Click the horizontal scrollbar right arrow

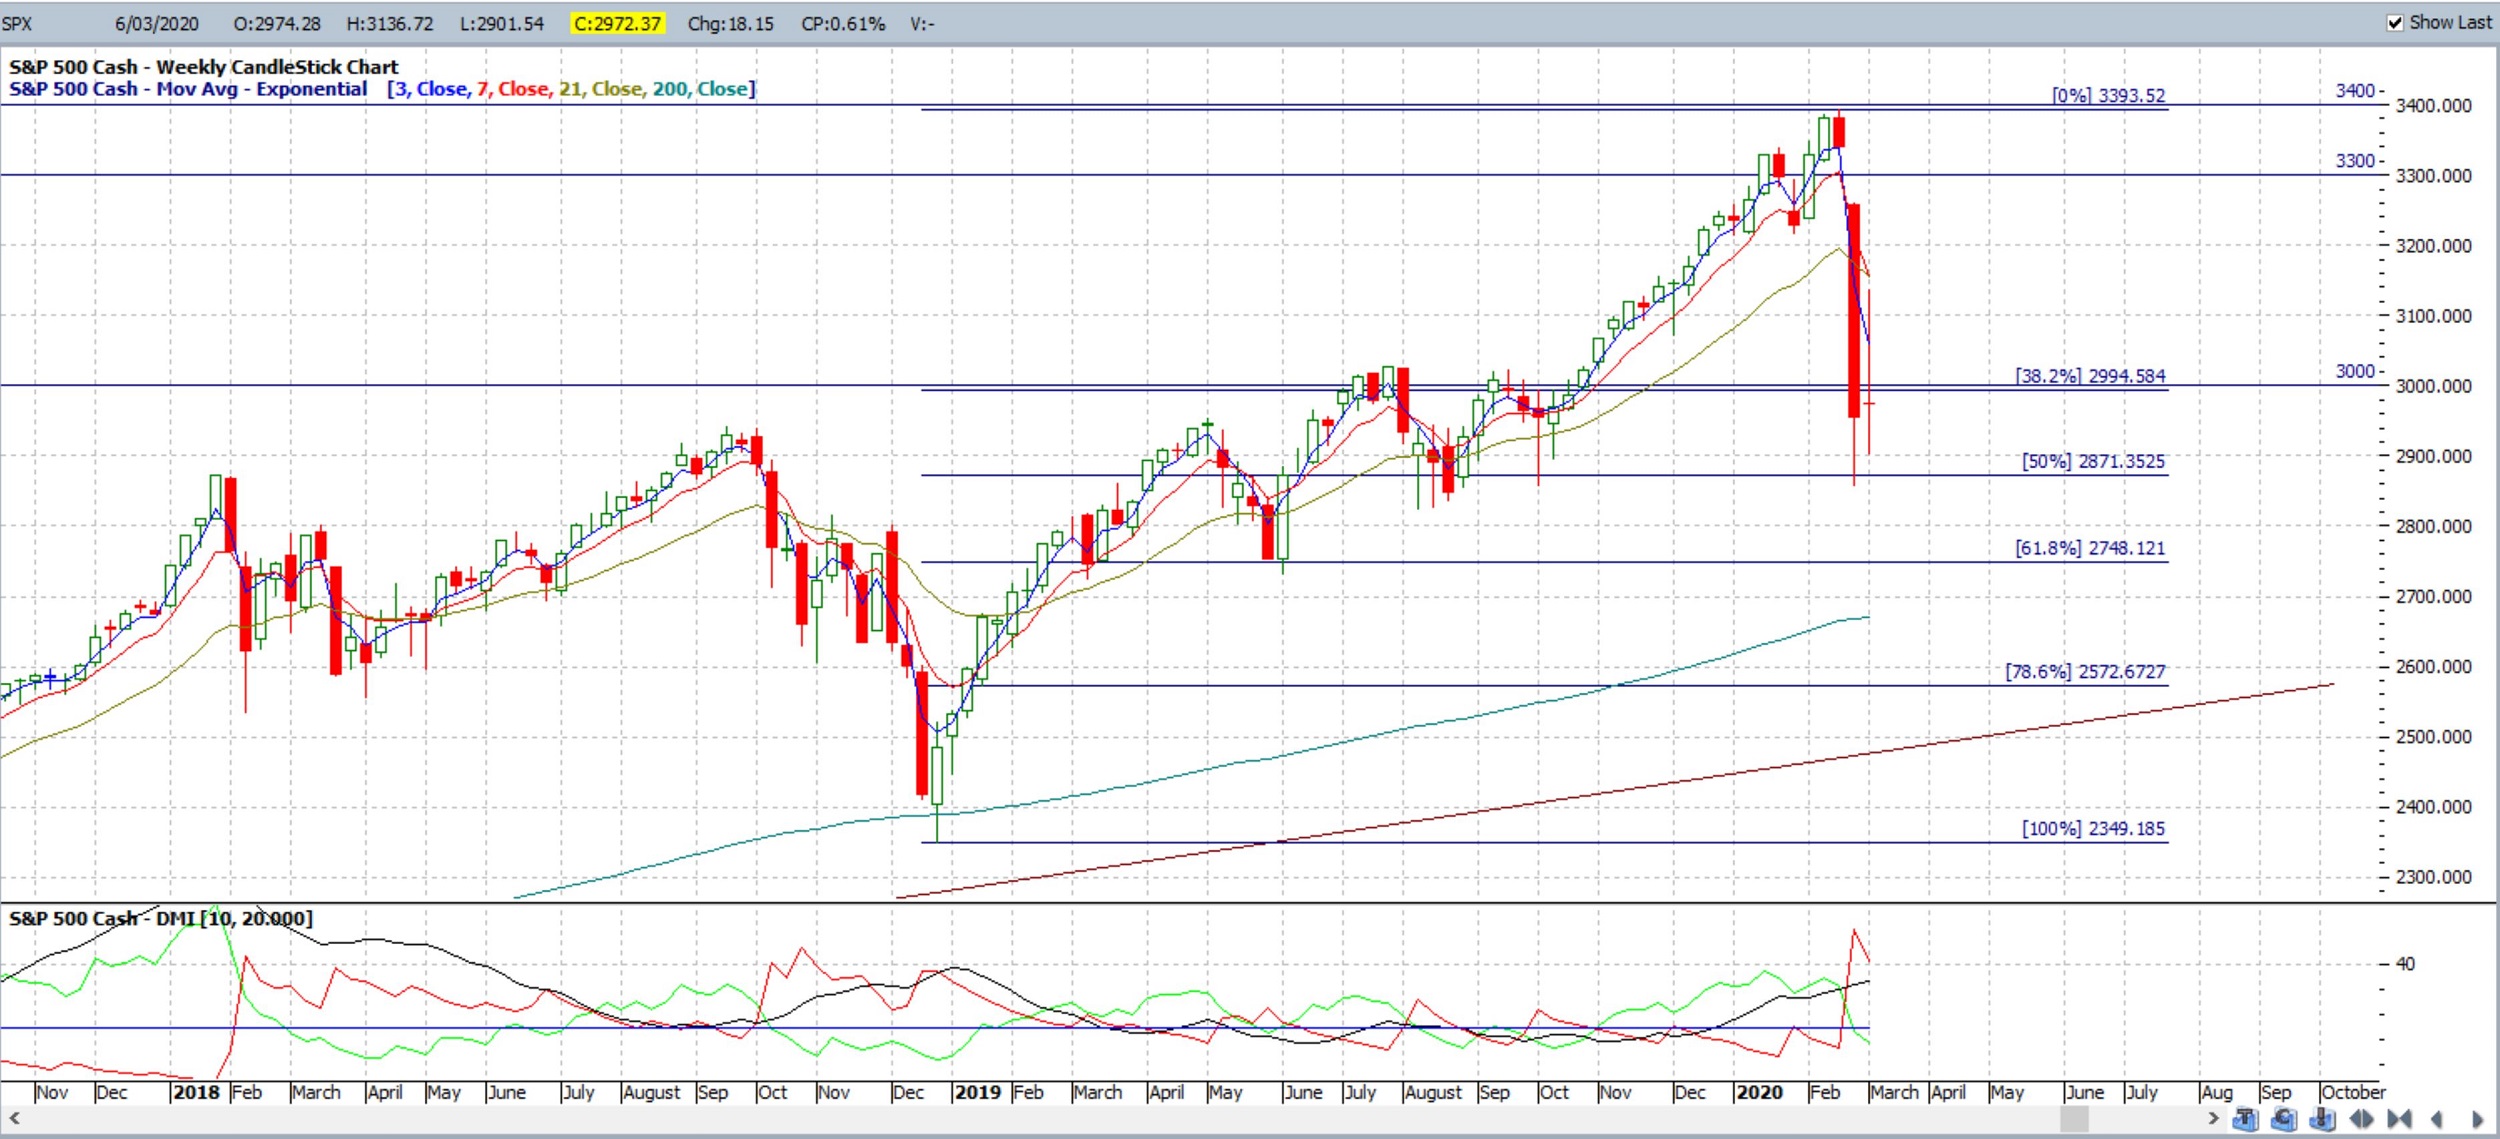2214,1118
